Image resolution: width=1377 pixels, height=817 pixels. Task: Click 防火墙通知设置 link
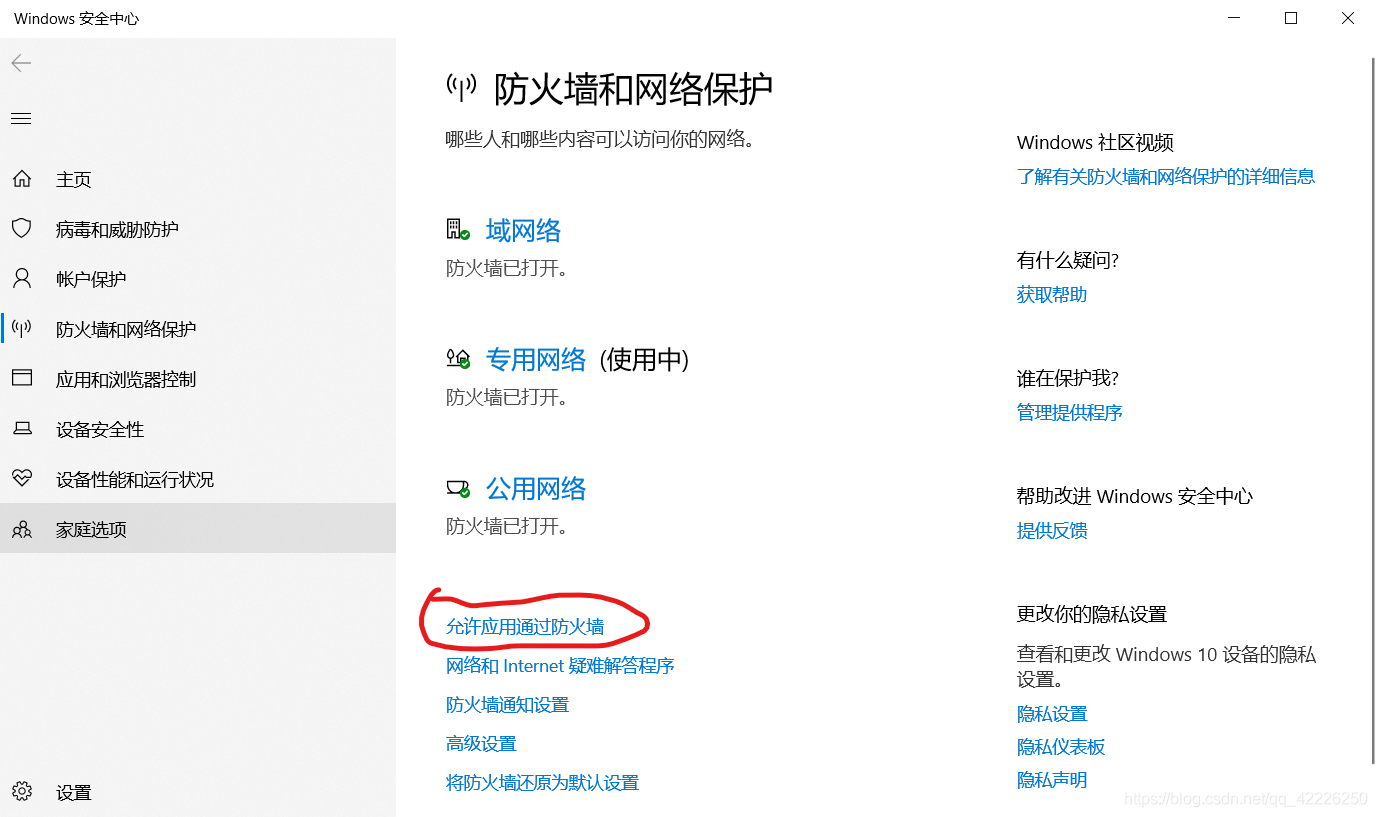point(508,705)
